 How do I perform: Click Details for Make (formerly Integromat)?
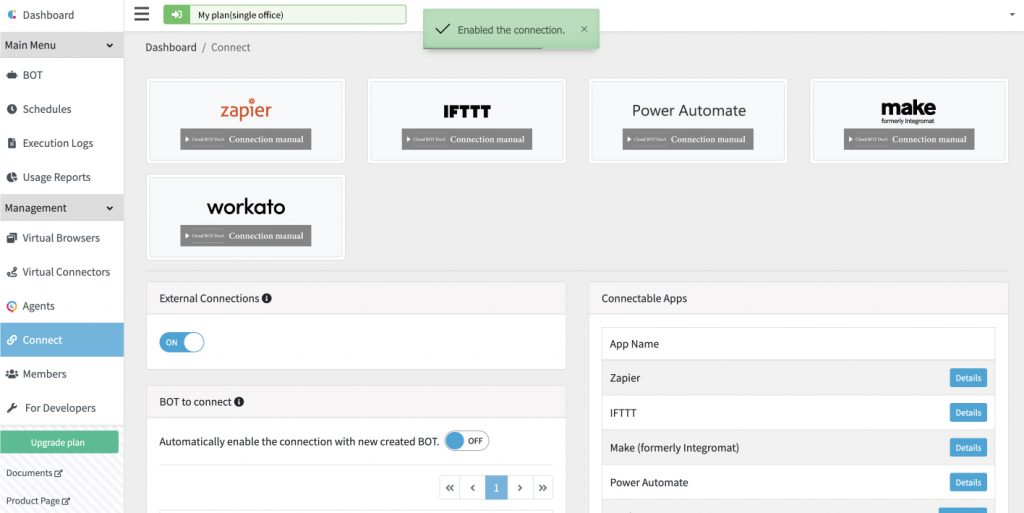(x=968, y=448)
